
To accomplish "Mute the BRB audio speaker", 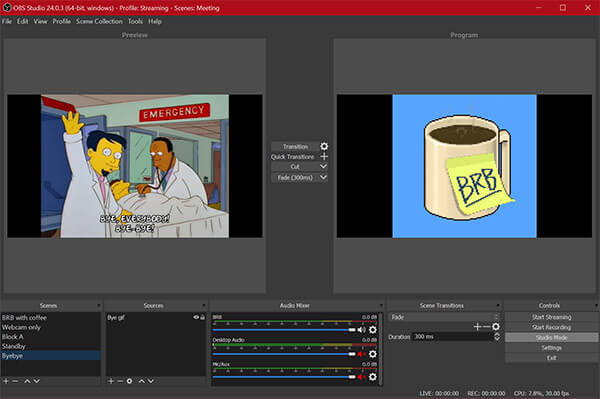I will point(361,330).
